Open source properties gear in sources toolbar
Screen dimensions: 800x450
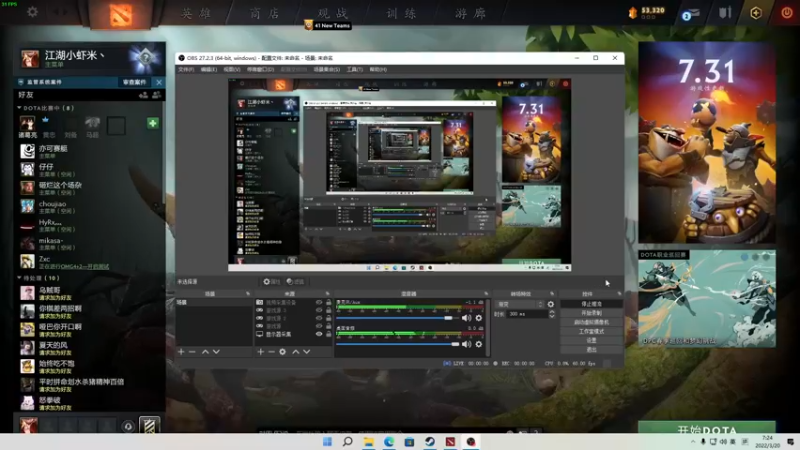[283, 352]
